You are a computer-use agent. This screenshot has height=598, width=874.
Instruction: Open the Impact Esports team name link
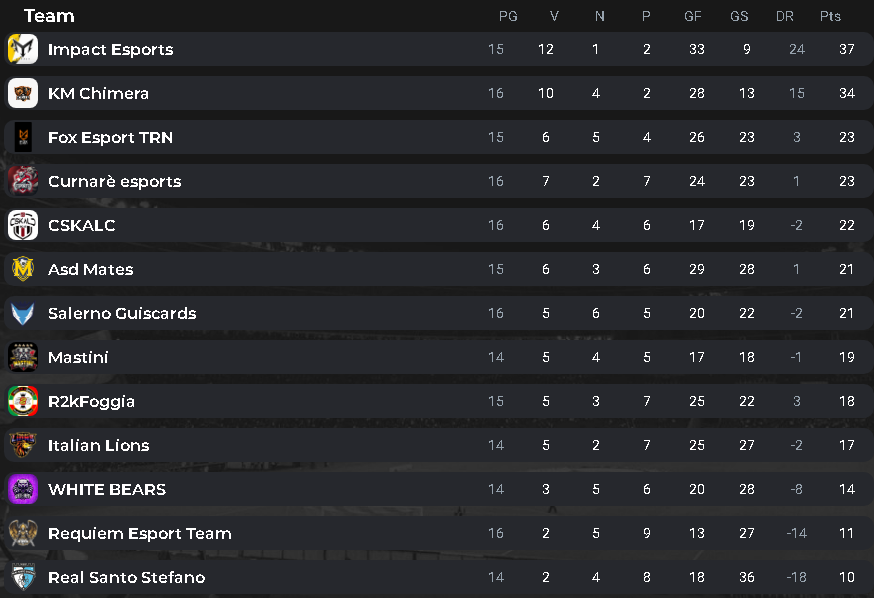click(x=110, y=50)
